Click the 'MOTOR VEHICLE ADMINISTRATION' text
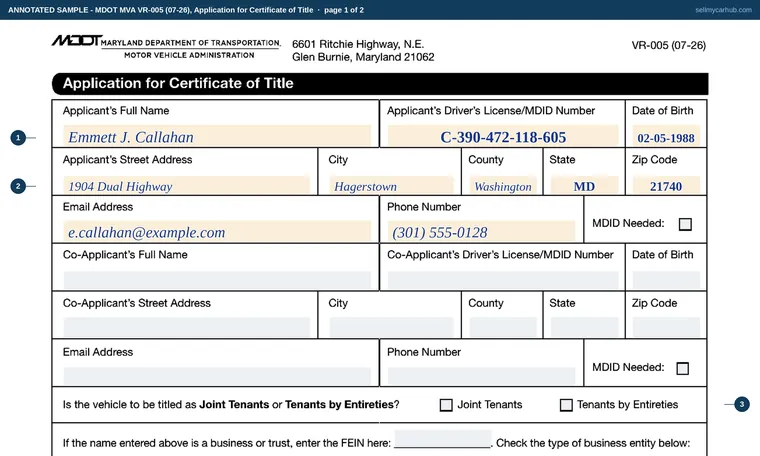This screenshot has width=760, height=456. [x=189, y=55]
